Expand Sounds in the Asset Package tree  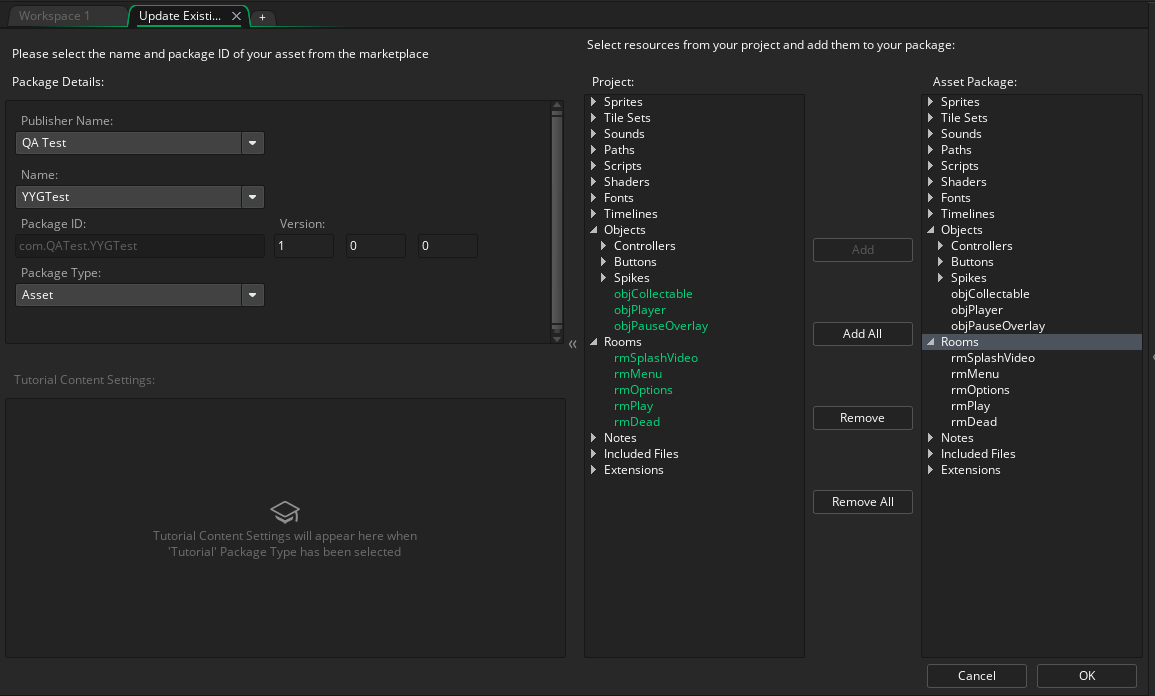pos(930,134)
